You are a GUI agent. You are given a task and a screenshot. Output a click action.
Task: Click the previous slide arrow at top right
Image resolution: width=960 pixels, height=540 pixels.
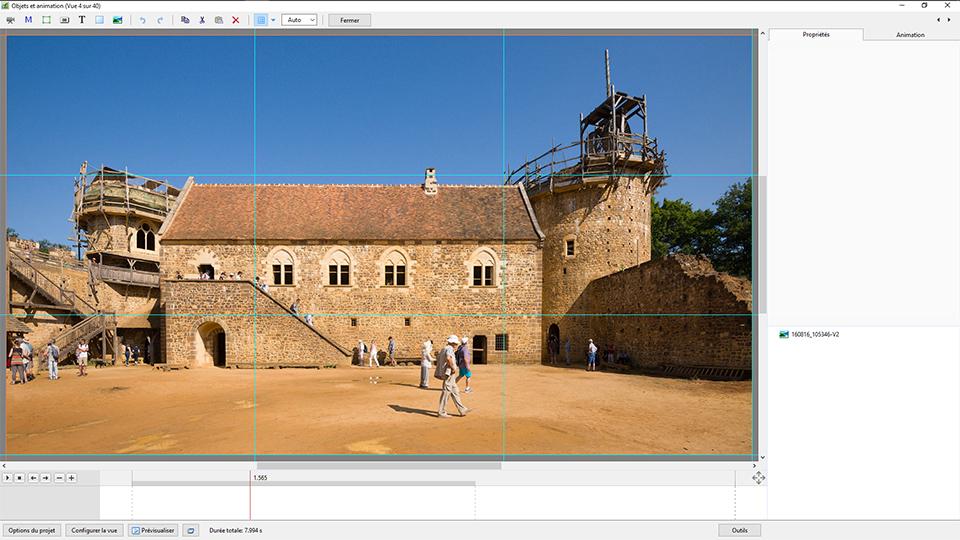[939, 20]
